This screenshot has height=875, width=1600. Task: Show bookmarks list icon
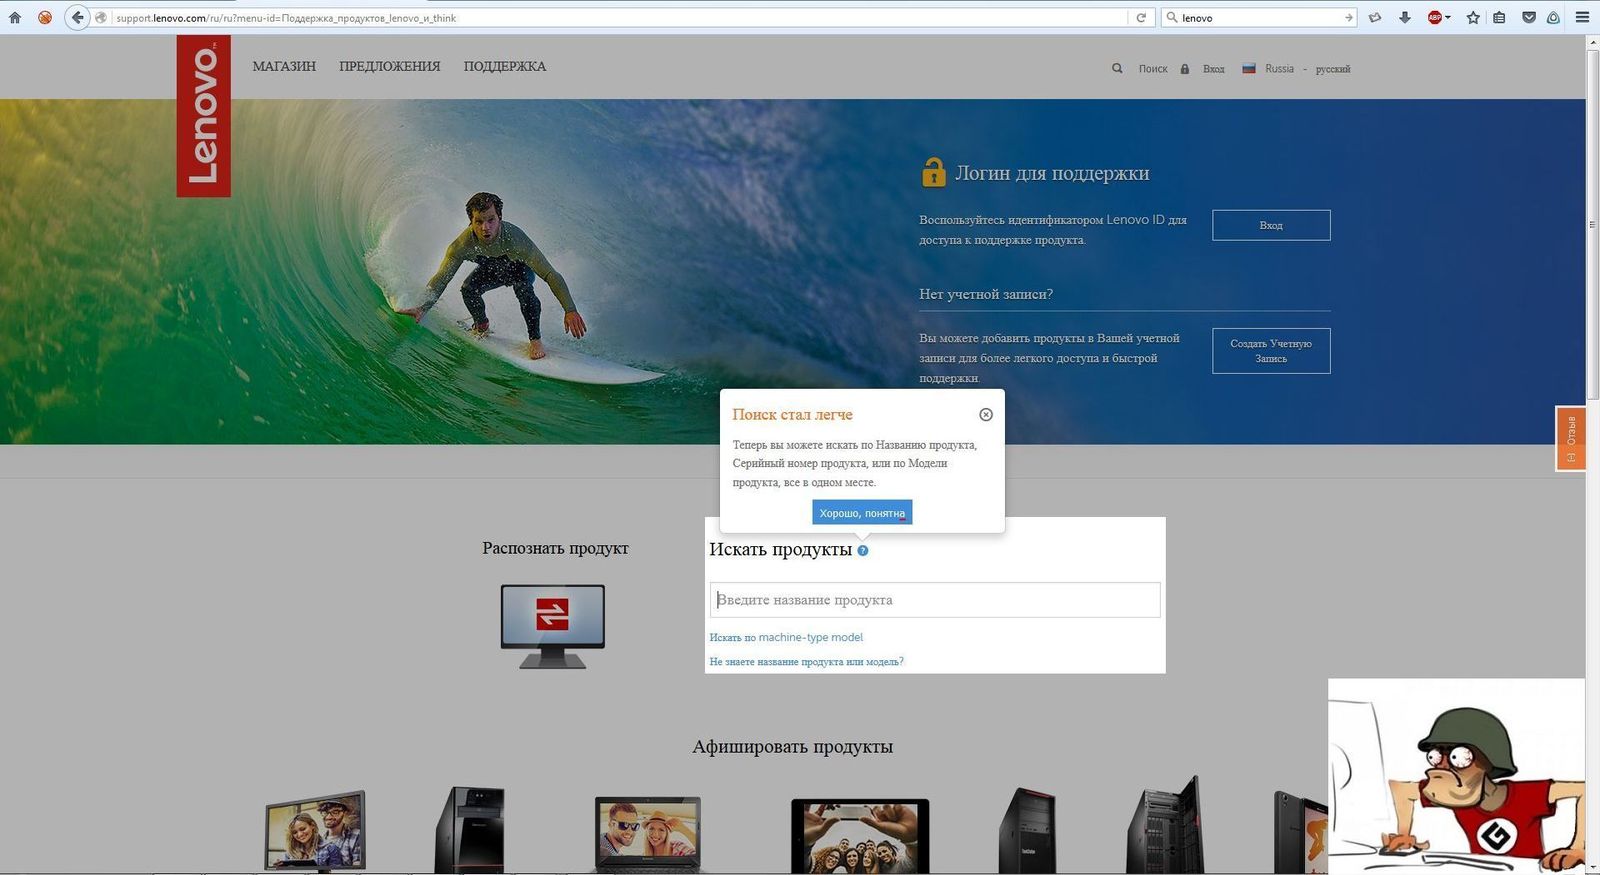click(1499, 17)
